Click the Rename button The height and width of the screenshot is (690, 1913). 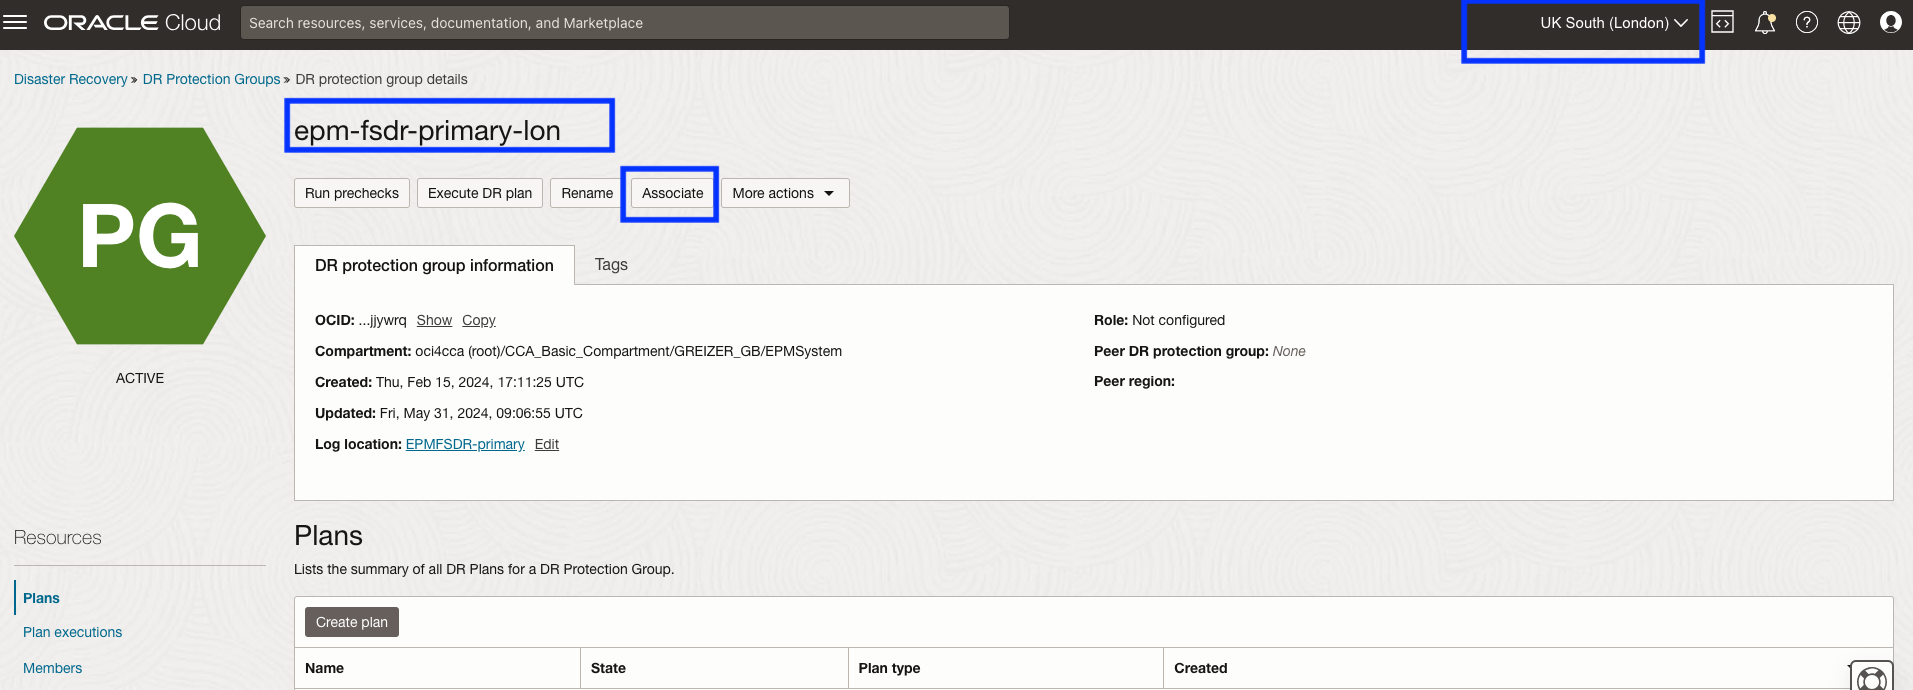click(x=587, y=193)
